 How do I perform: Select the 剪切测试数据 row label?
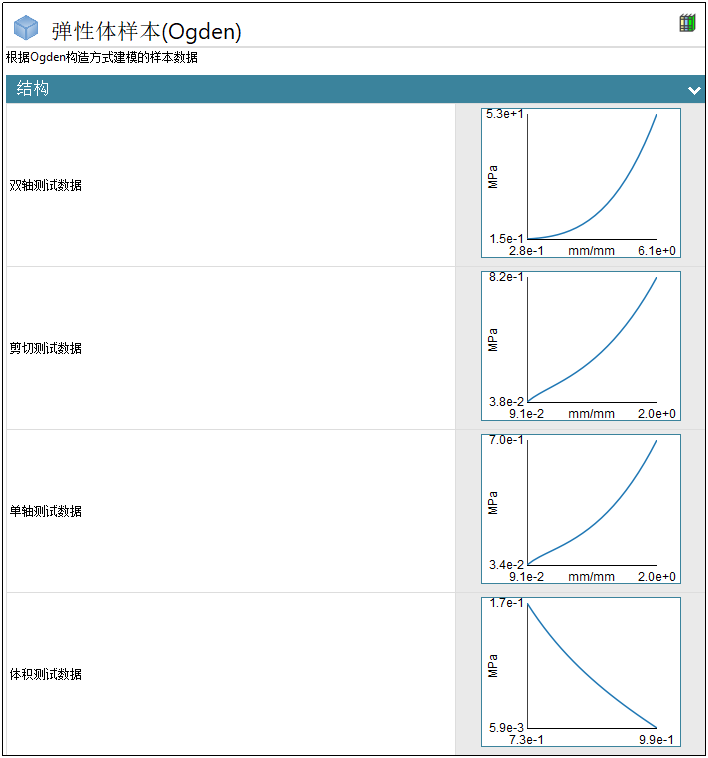pyautogui.click(x=46, y=348)
